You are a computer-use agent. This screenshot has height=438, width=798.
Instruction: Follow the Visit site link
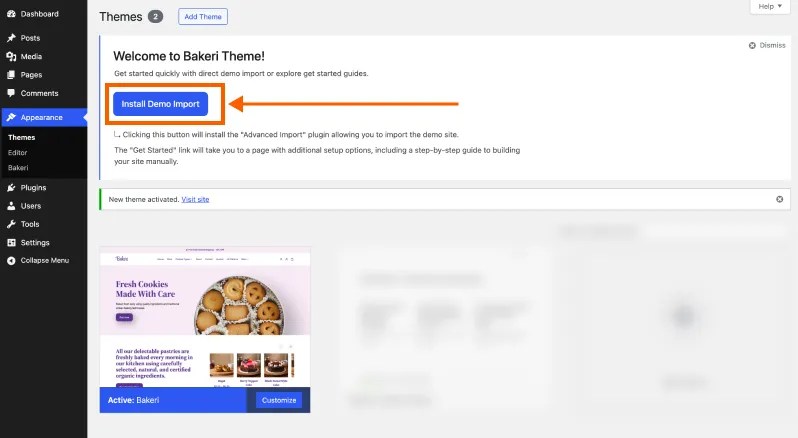click(195, 199)
